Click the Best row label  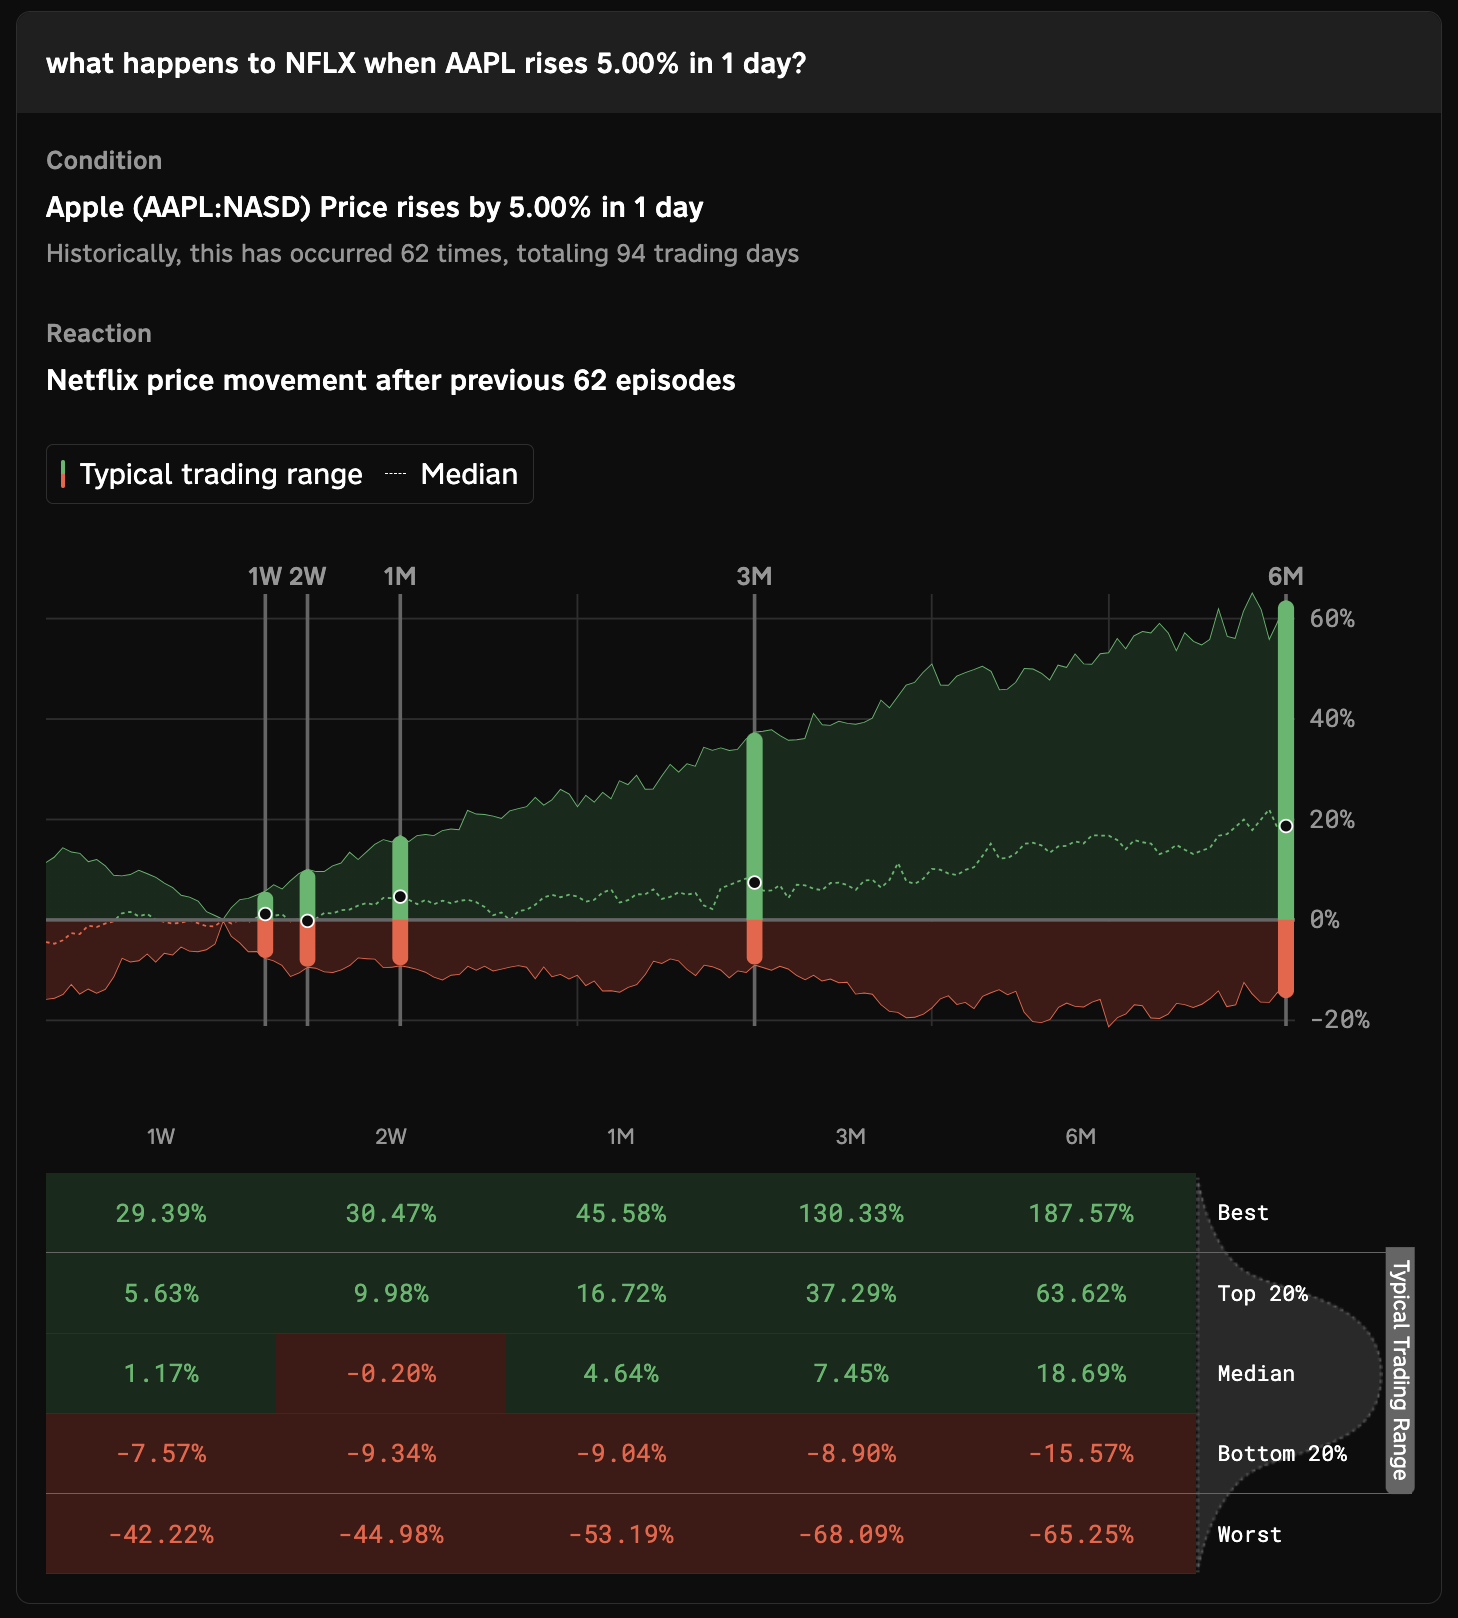pos(1243,1213)
